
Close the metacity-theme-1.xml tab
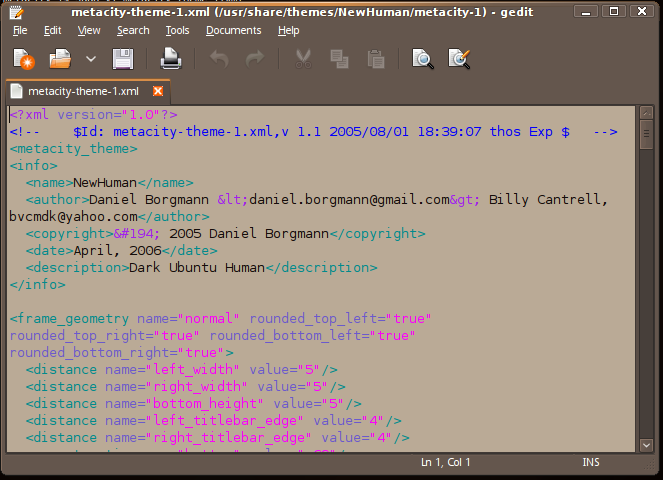(x=157, y=91)
